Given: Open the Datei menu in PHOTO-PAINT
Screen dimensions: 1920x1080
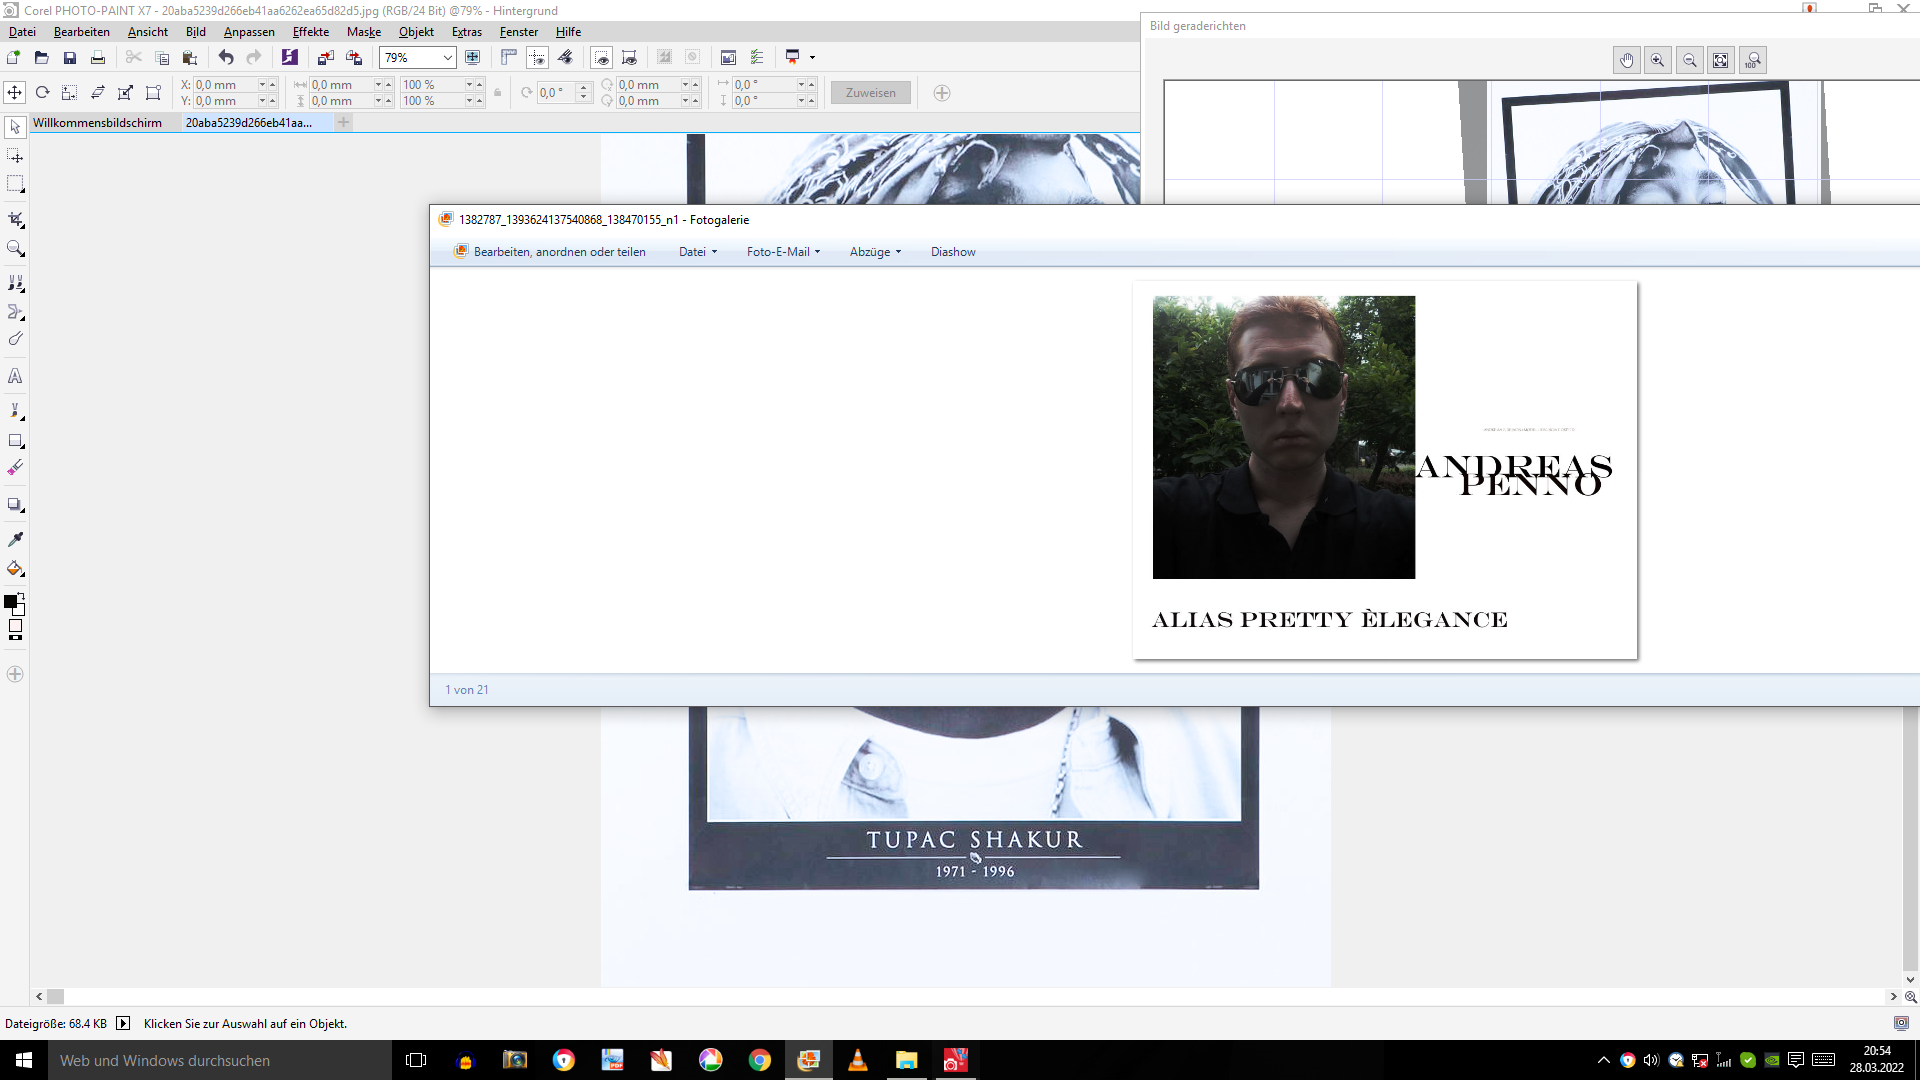Looking at the screenshot, I should [22, 32].
